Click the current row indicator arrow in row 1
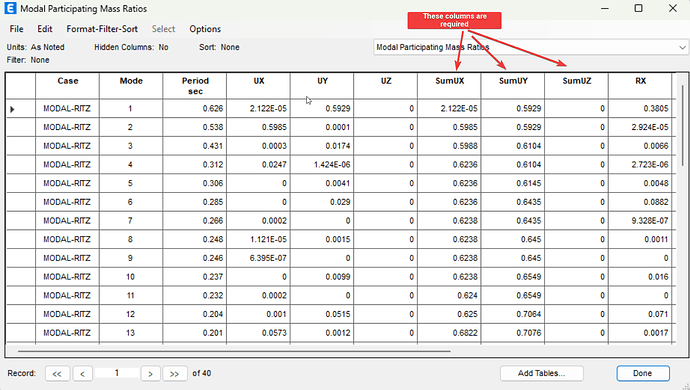 click(12, 109)
